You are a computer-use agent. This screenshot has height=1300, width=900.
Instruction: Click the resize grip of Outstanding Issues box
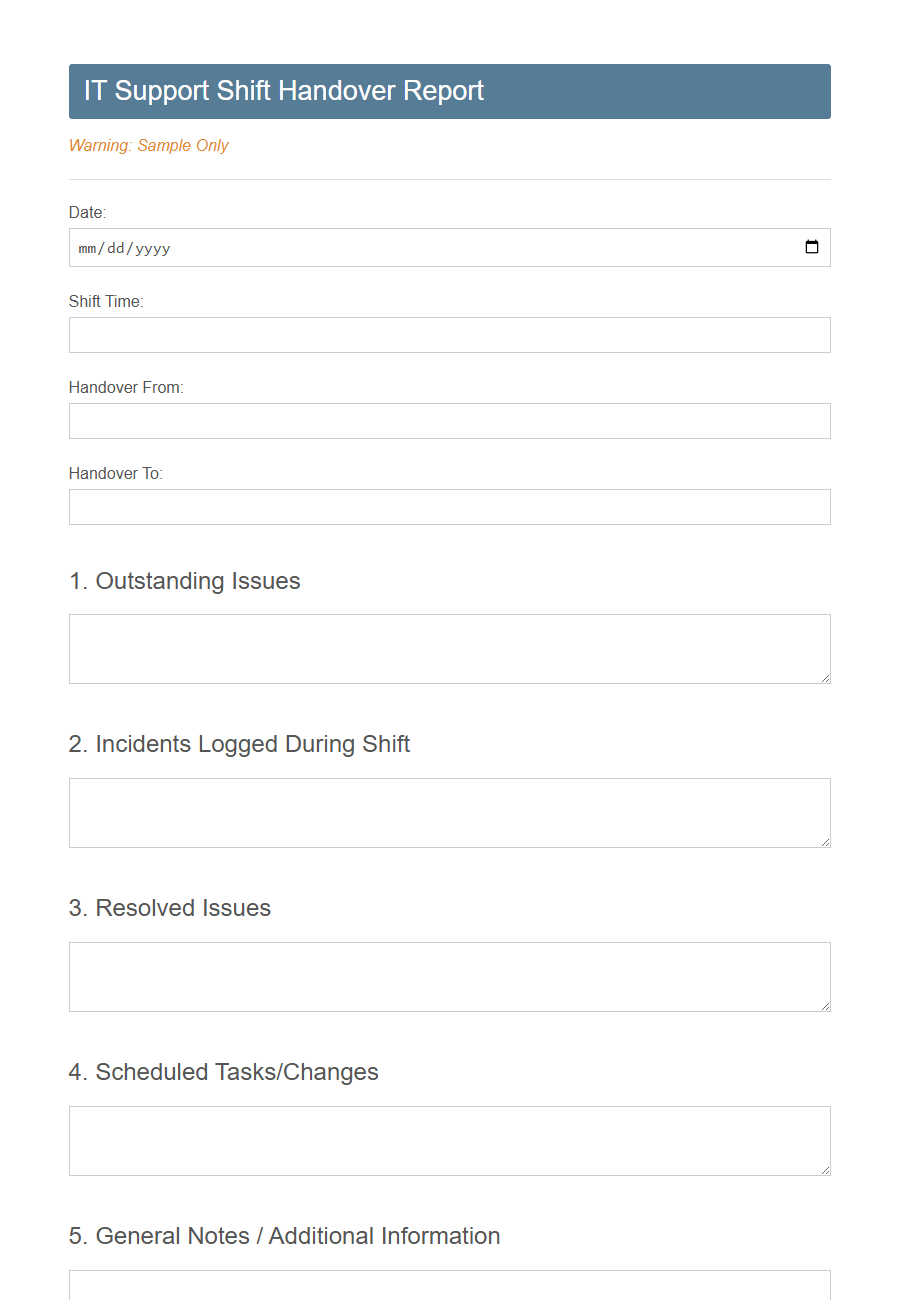[825, 679]
